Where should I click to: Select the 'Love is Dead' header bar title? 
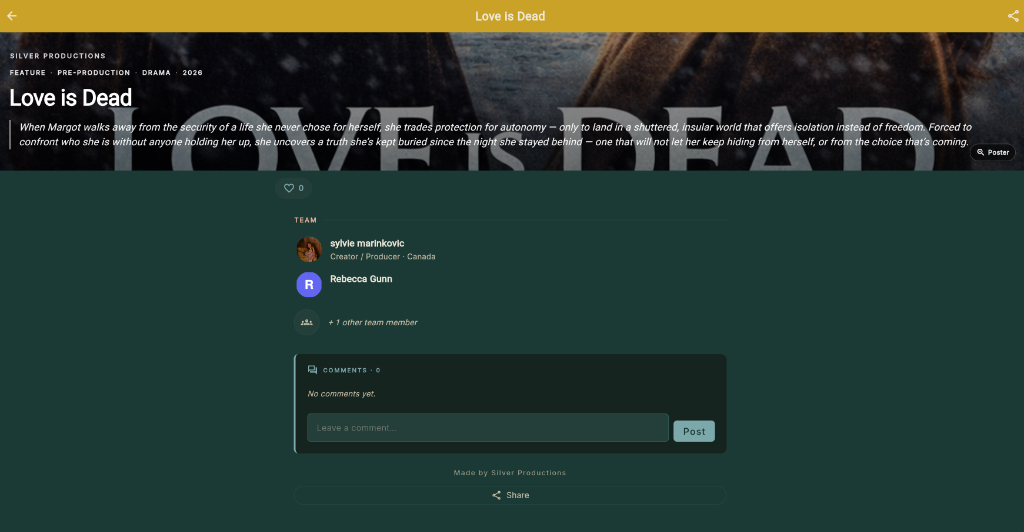click(x=510, y=16)
